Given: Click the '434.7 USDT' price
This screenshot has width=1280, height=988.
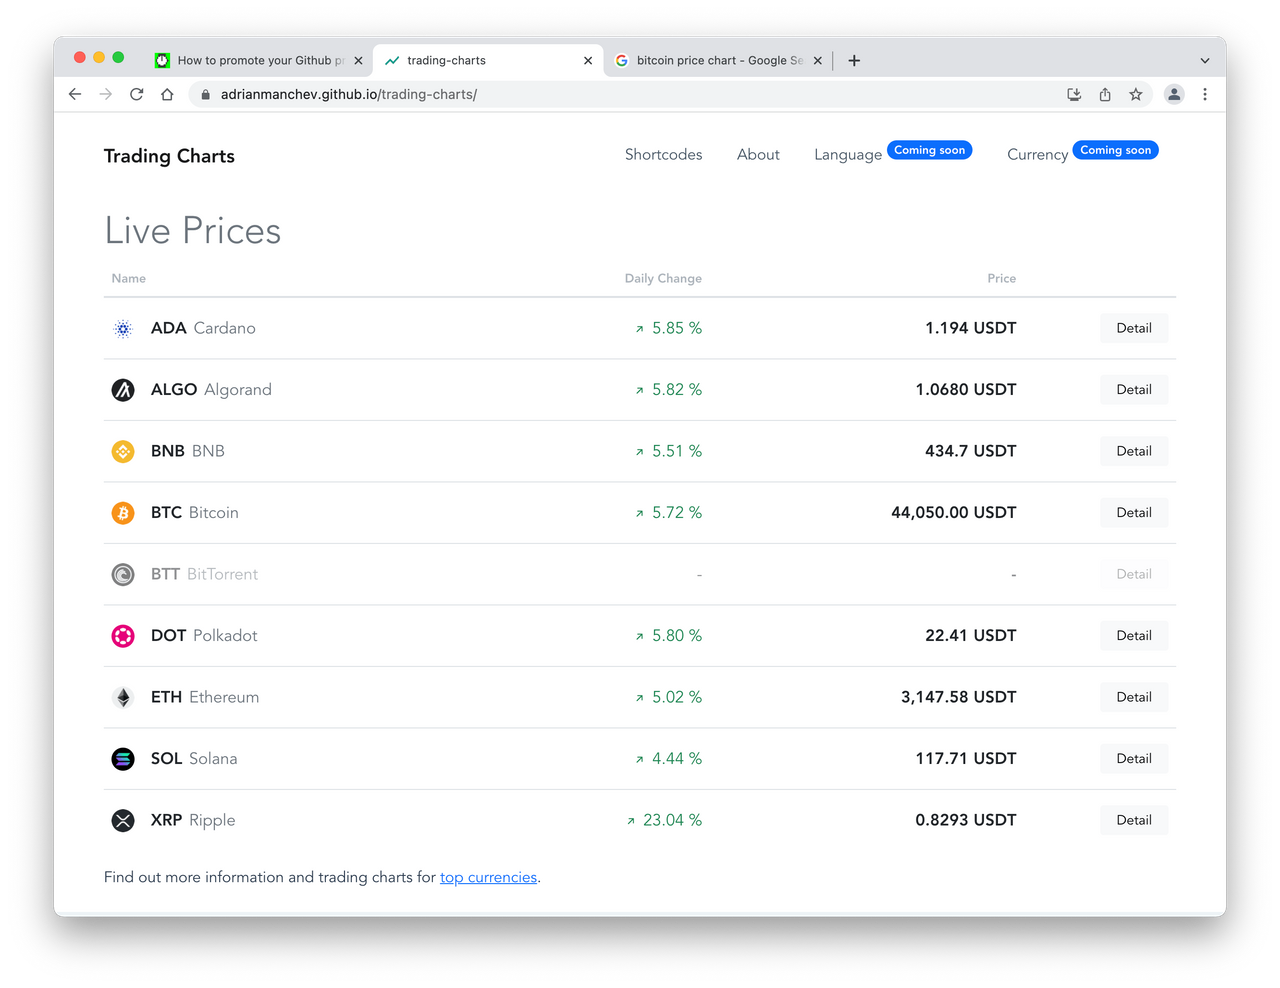Looking at the screenshot, I should (971, 451).
